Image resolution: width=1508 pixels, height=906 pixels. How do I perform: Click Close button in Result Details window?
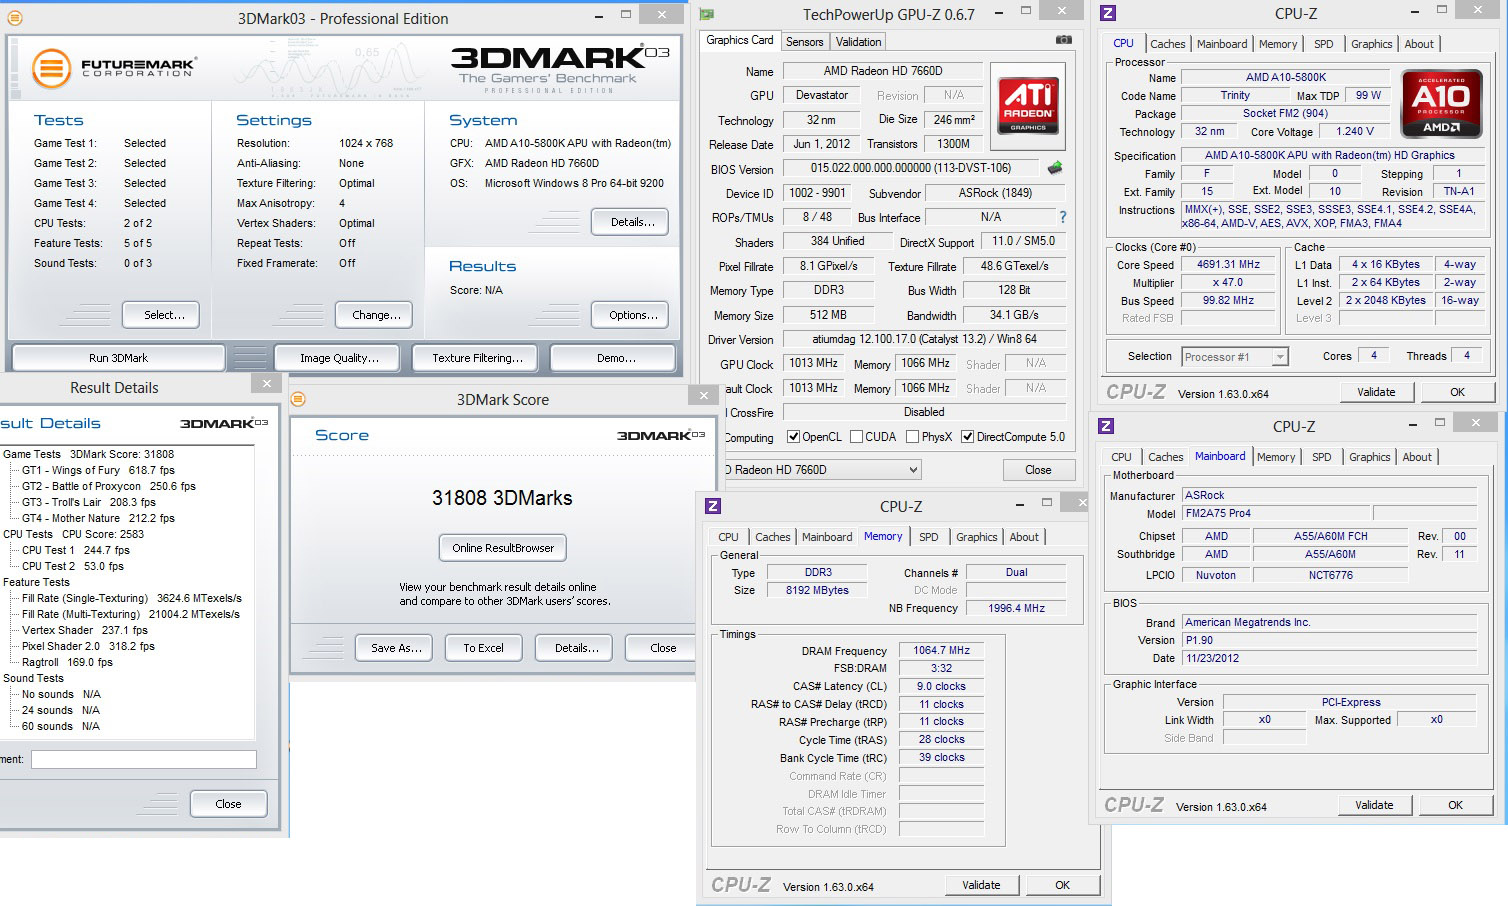(x=228, y=804)
